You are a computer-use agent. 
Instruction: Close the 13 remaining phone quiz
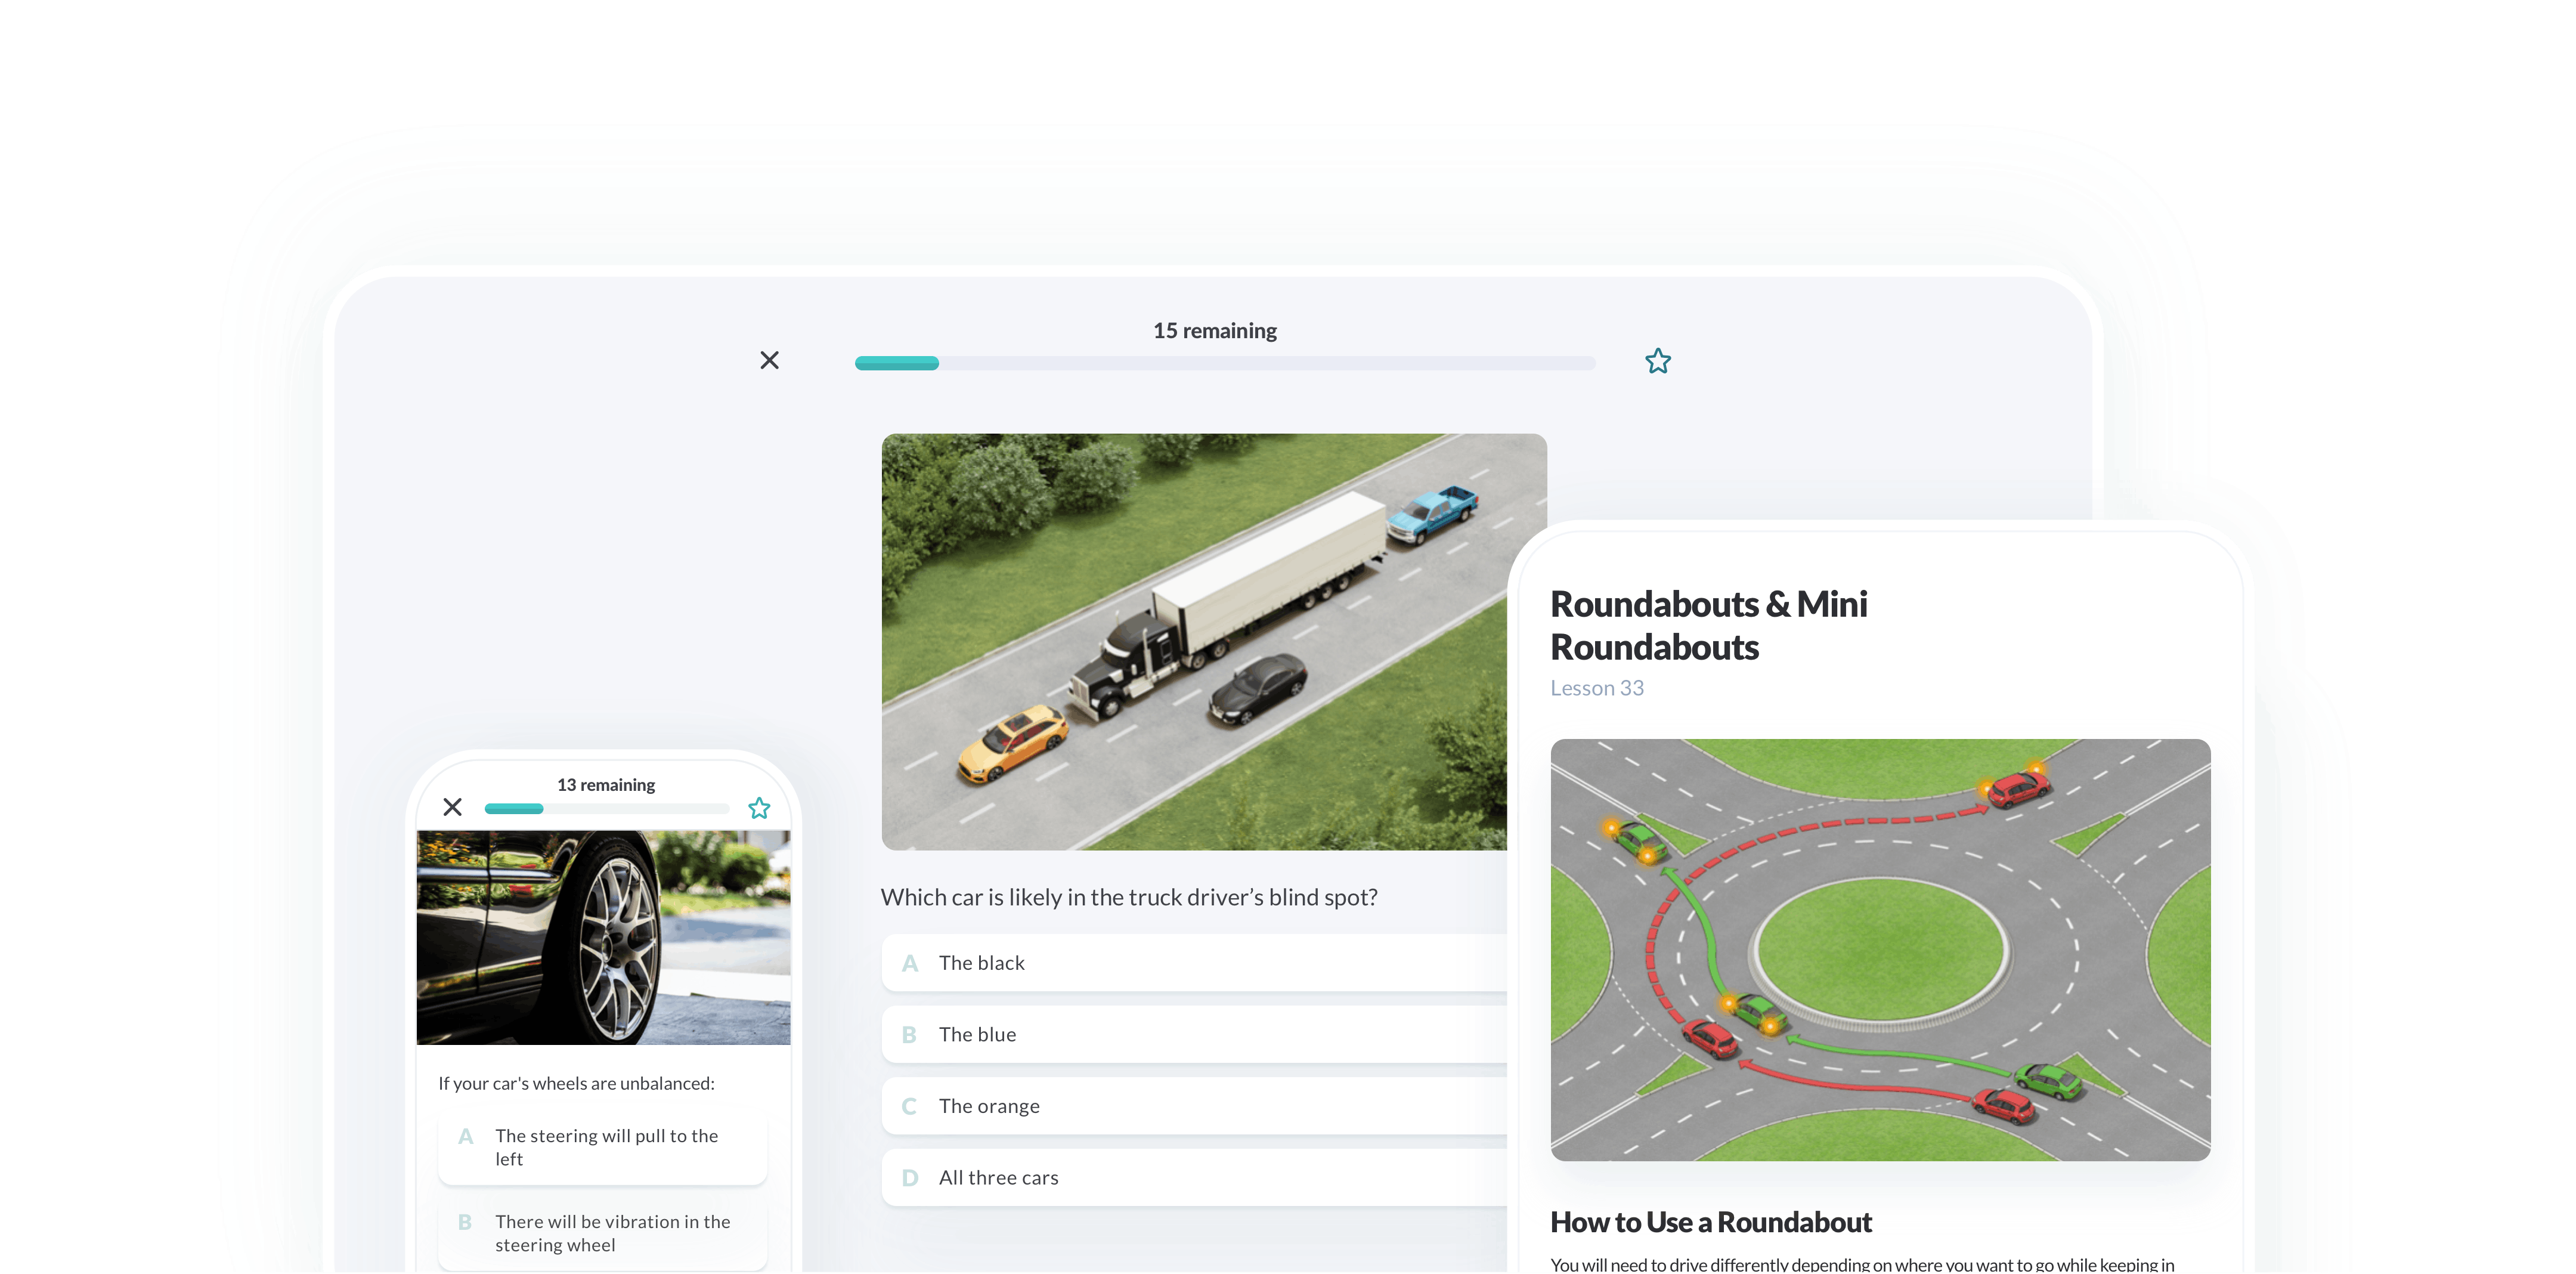pos(452,807)
